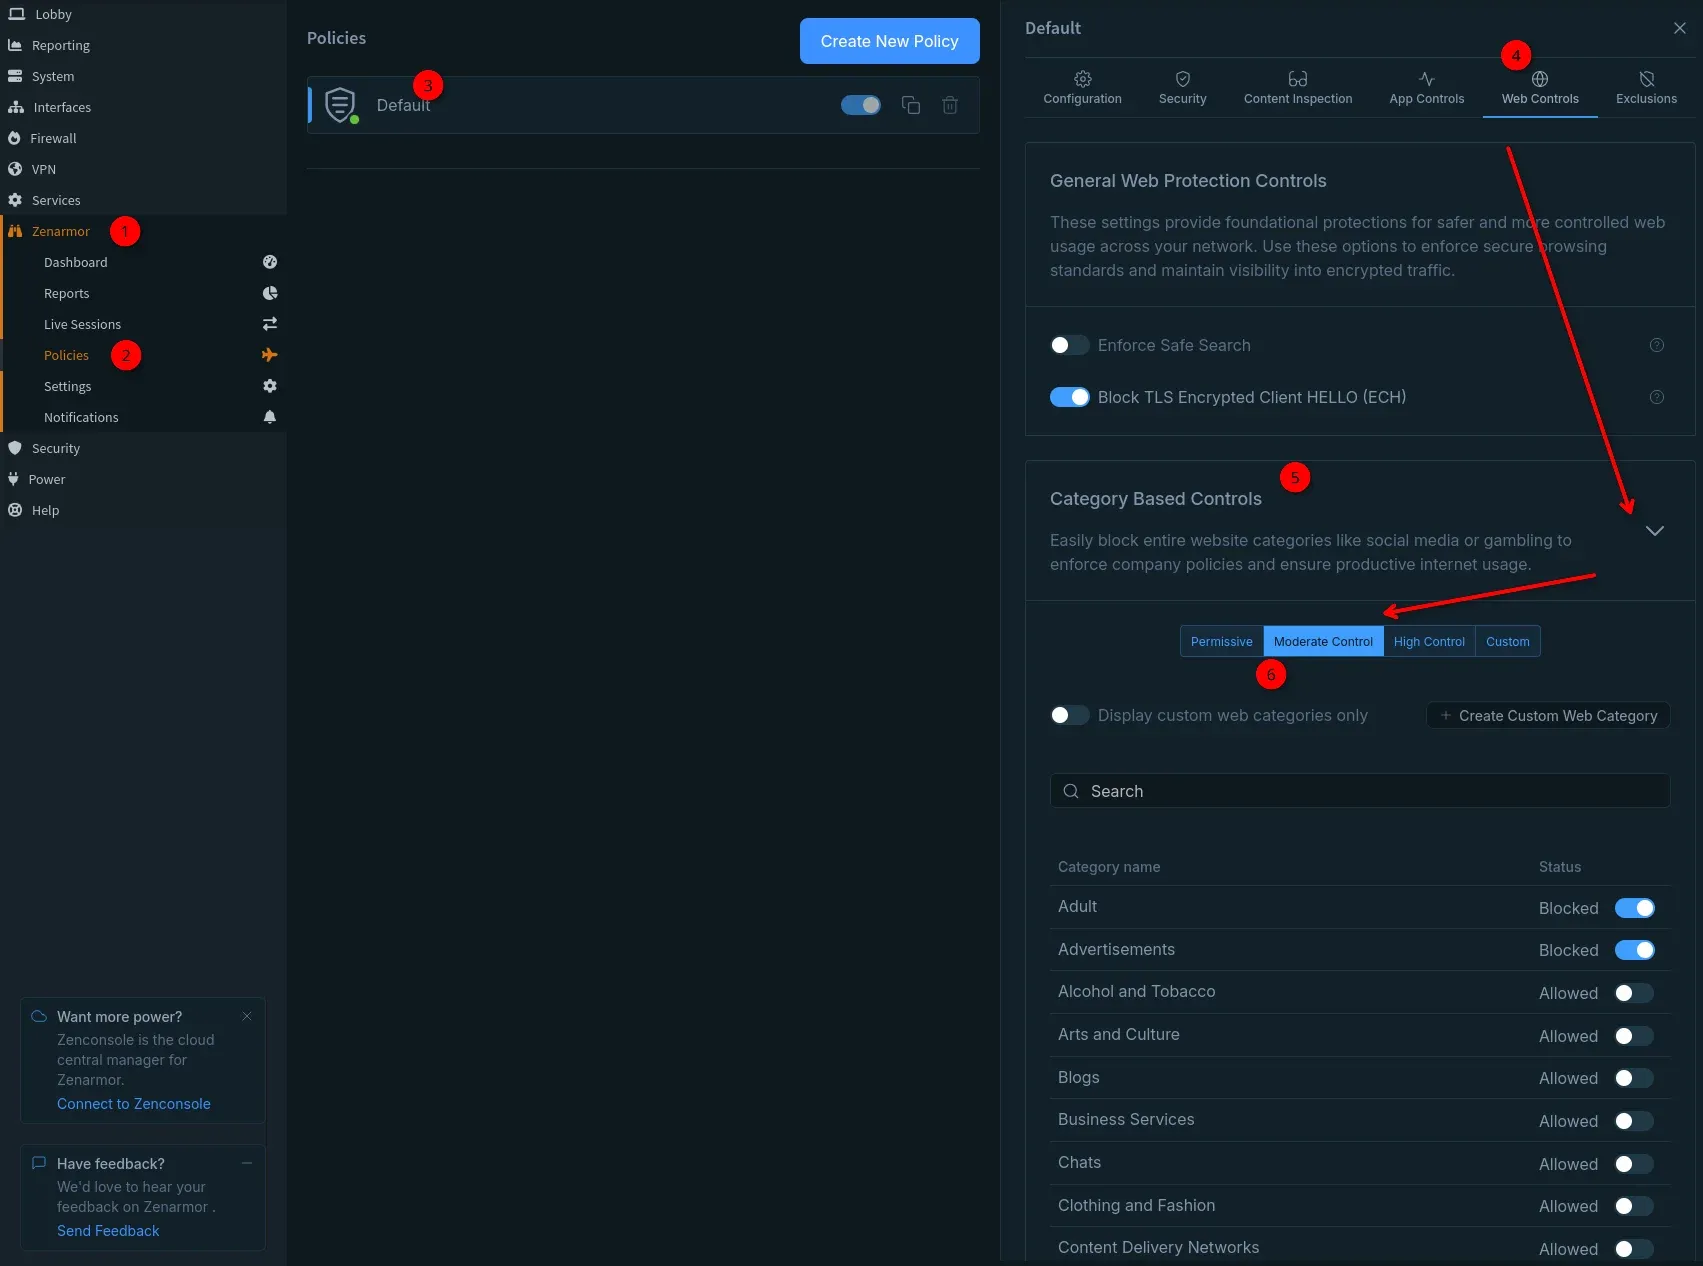The height and width of the screenshot is (1266, 1703).
Task: Click the Settings cog icon in Zenarmor submenu
Action: tap(269, 386)
